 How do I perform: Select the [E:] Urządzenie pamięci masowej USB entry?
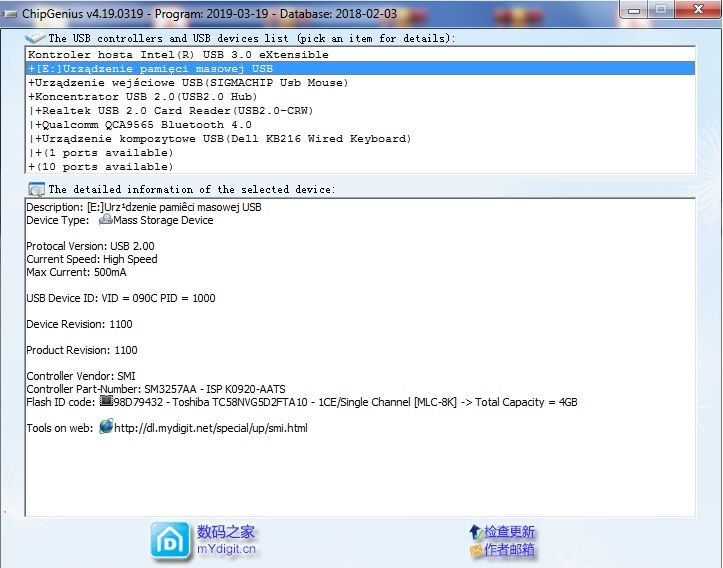click(x=360, y=69)
